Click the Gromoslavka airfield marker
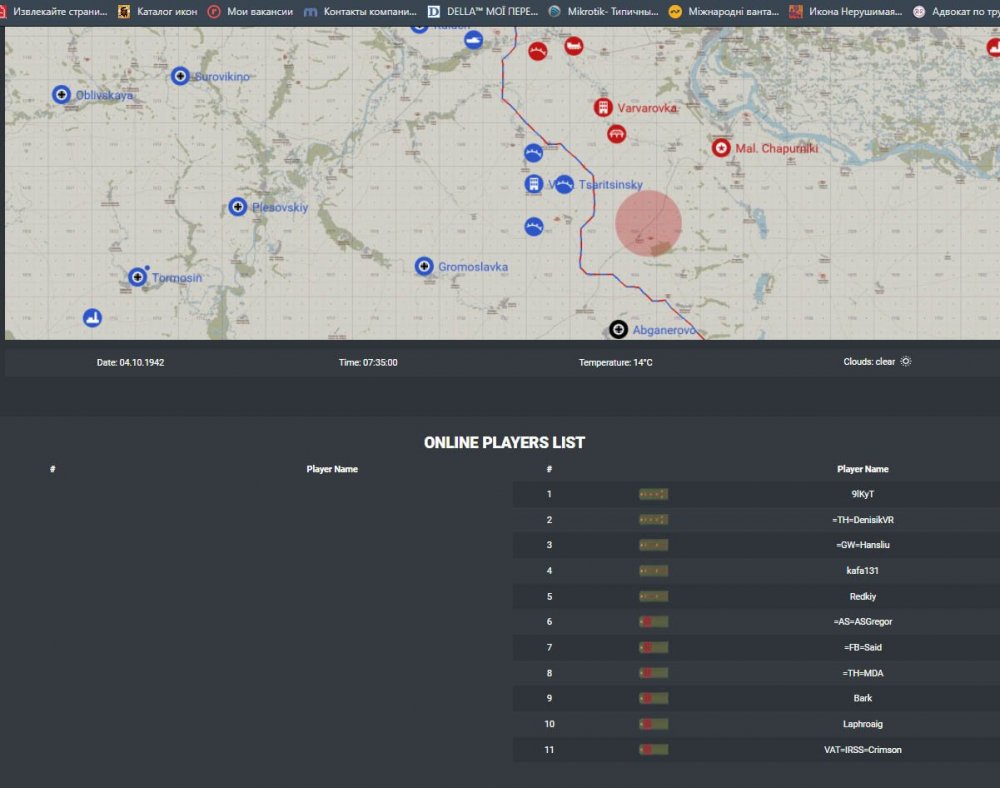 [424, 266]
